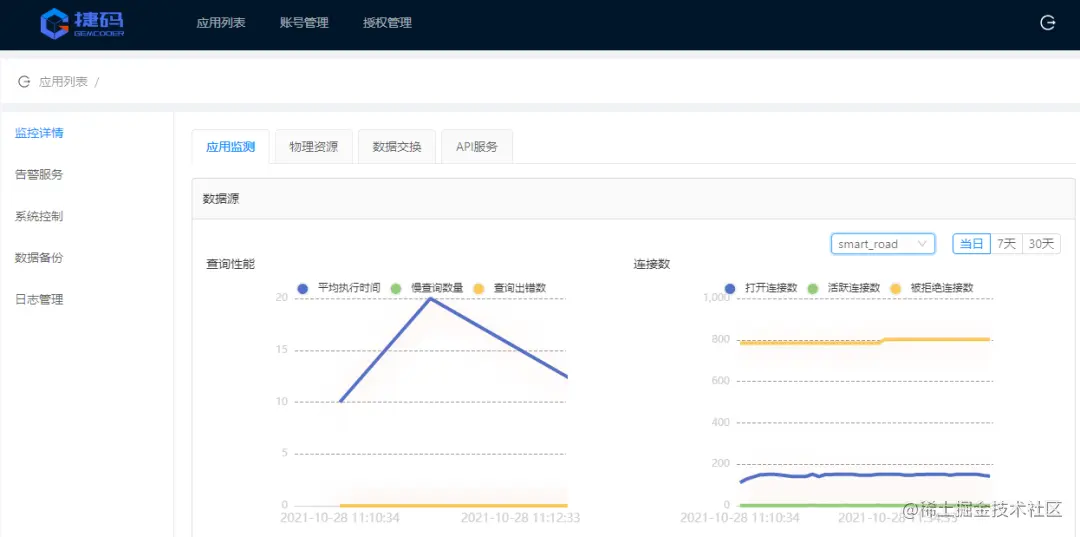The height and width of the screenshot is (537, 1080).
Task: Open the 应用列表 top navigation item
Action: (221, 23)
